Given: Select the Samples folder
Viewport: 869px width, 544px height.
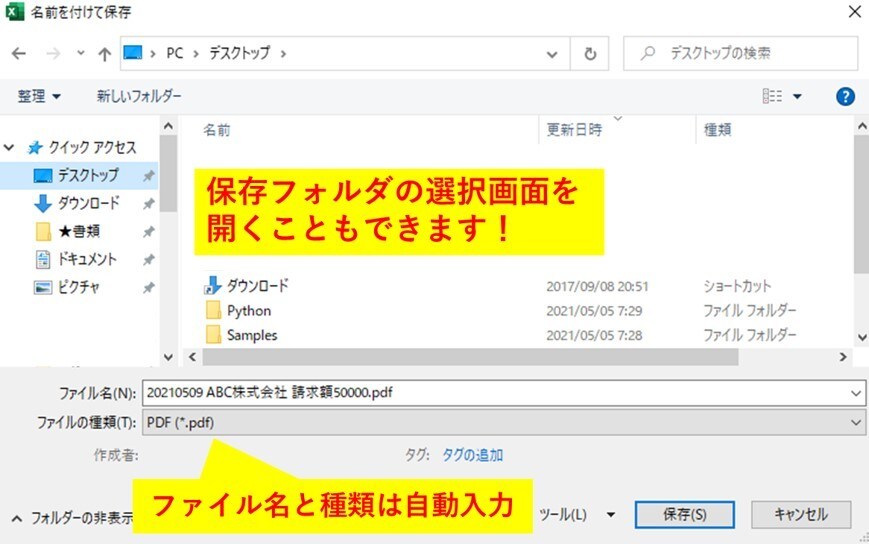Looking at the screenshot, I should 252,335.
